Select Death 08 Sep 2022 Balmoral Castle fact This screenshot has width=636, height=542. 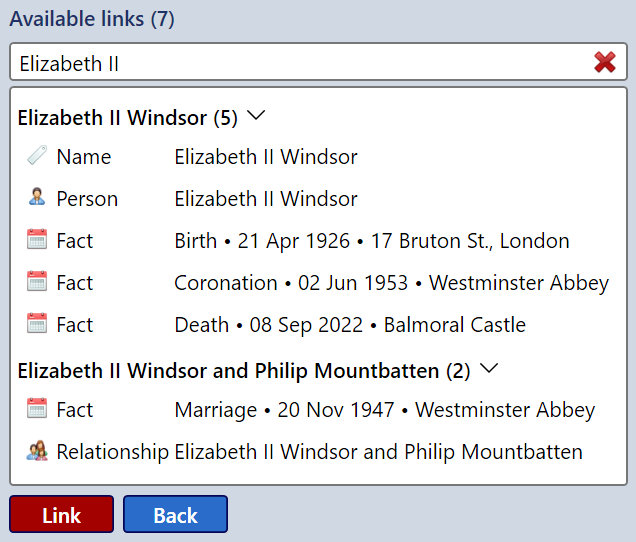coord(350,325)
